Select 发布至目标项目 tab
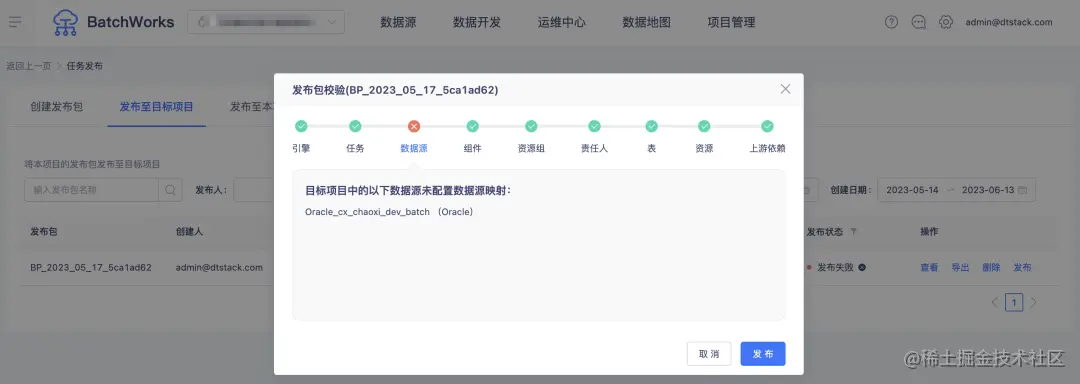This screenshot has height=384, width=1080. 156,107
